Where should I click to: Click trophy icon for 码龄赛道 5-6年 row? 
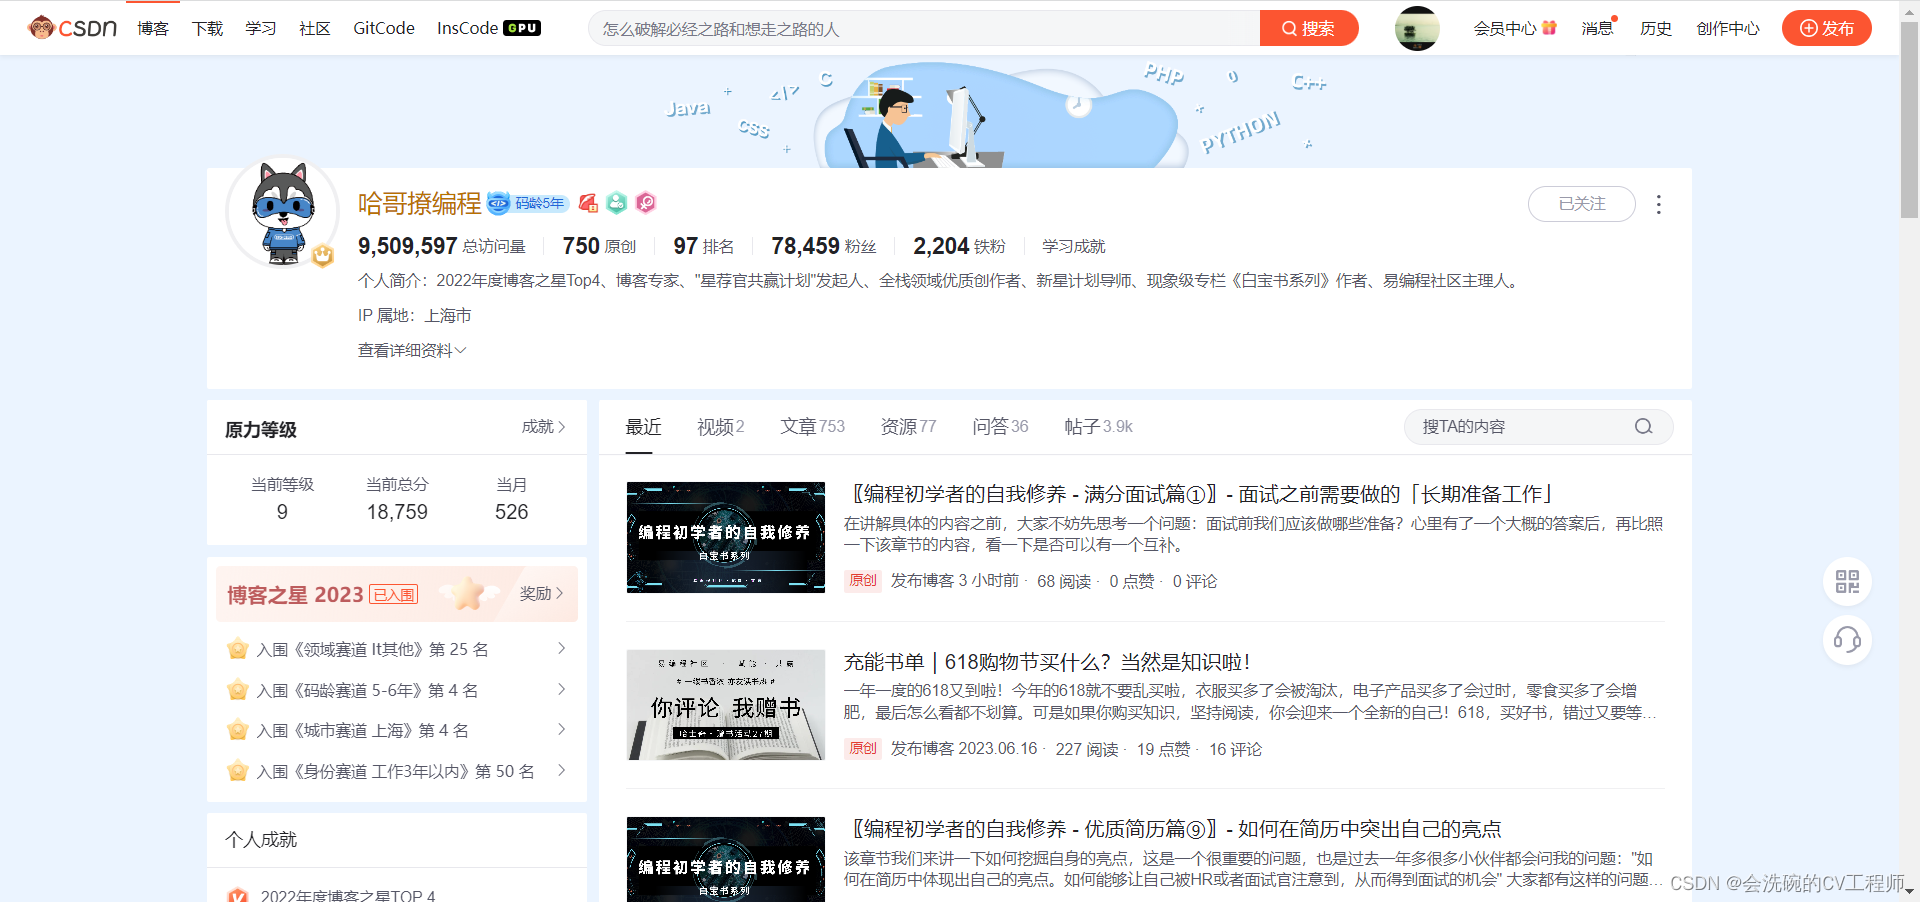[x=238, y=690]
